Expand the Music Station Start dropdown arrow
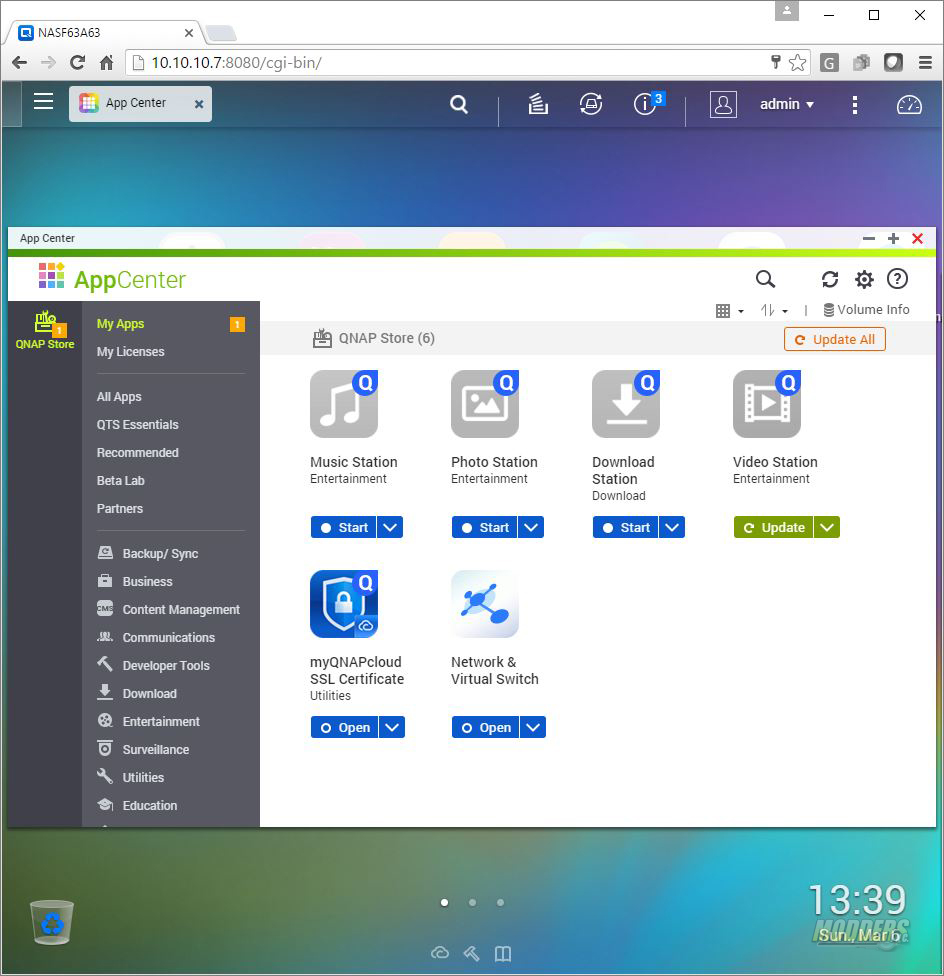 pos(390,527)
